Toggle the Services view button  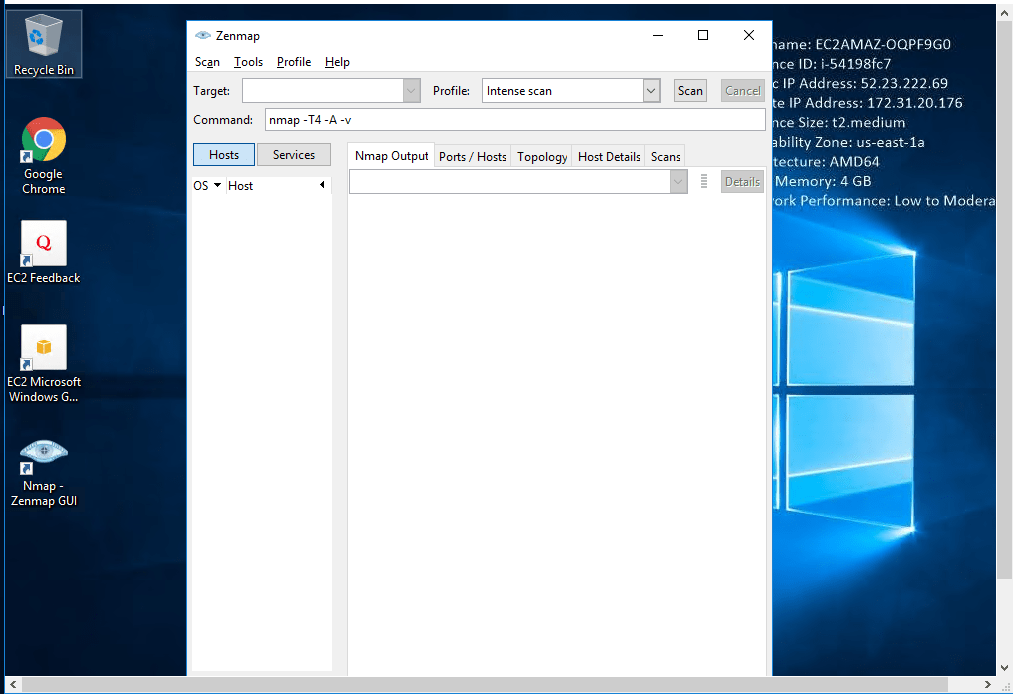point(294,155)
